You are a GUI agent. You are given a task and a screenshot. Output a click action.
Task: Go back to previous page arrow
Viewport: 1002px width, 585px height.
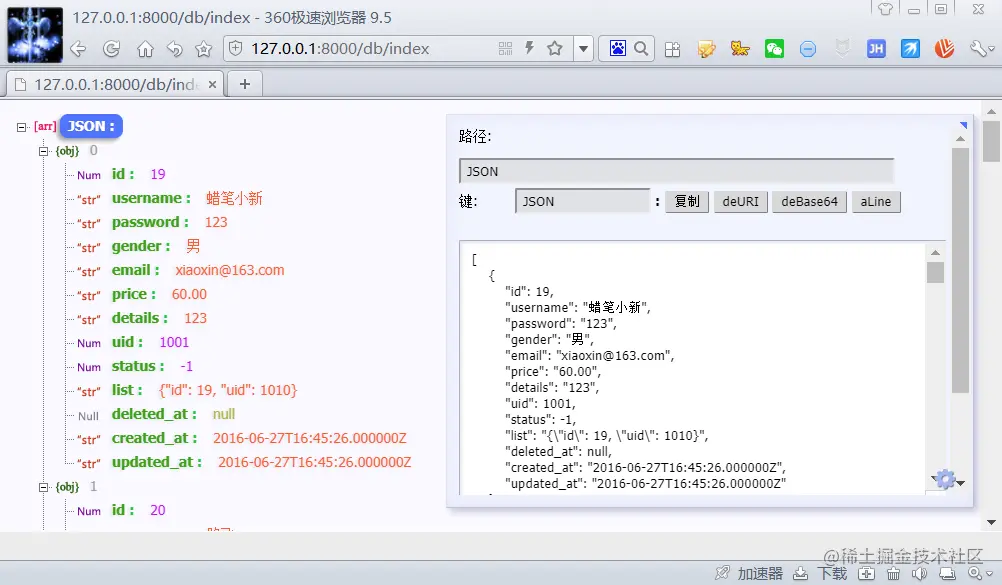79,49
